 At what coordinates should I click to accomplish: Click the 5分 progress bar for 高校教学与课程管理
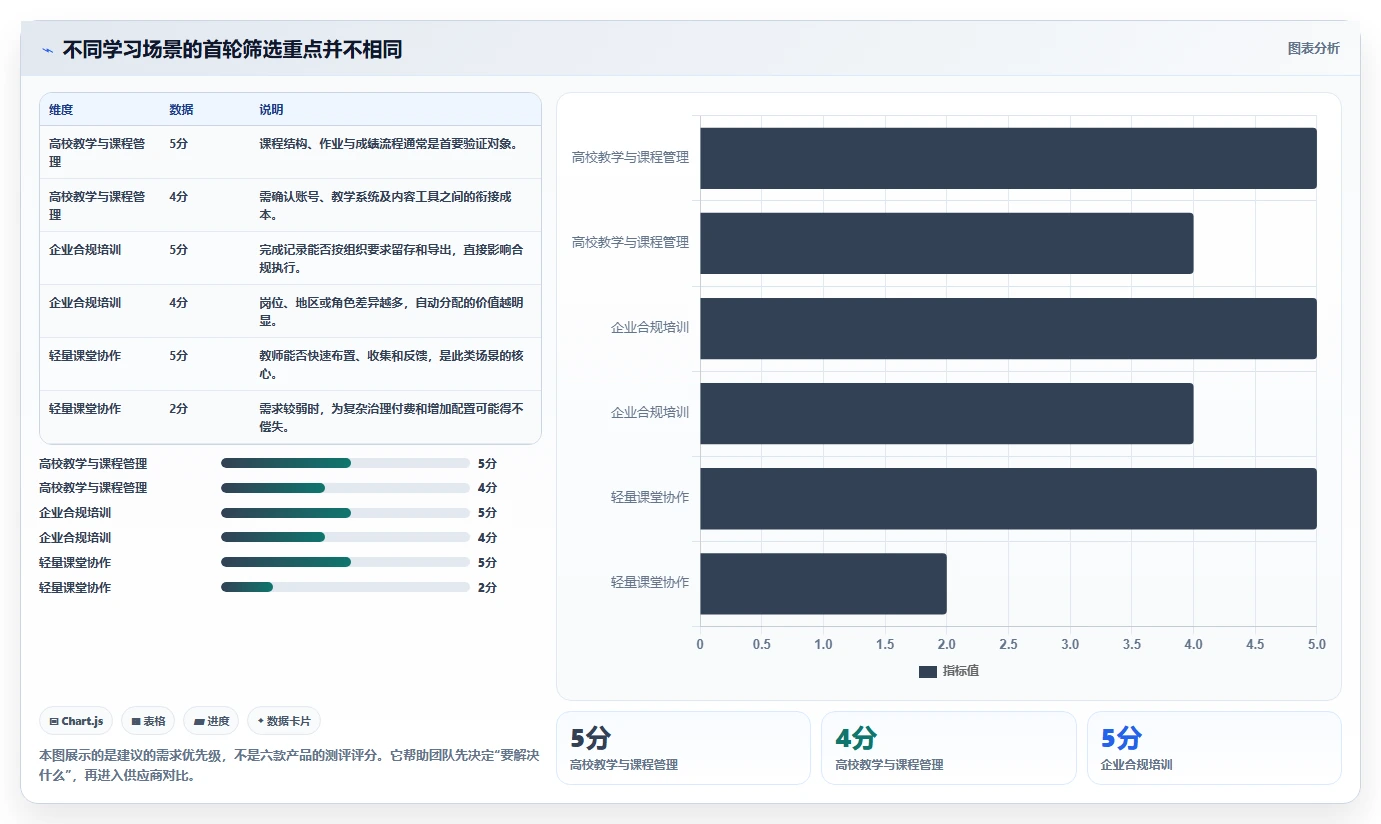tap(345, 463)
